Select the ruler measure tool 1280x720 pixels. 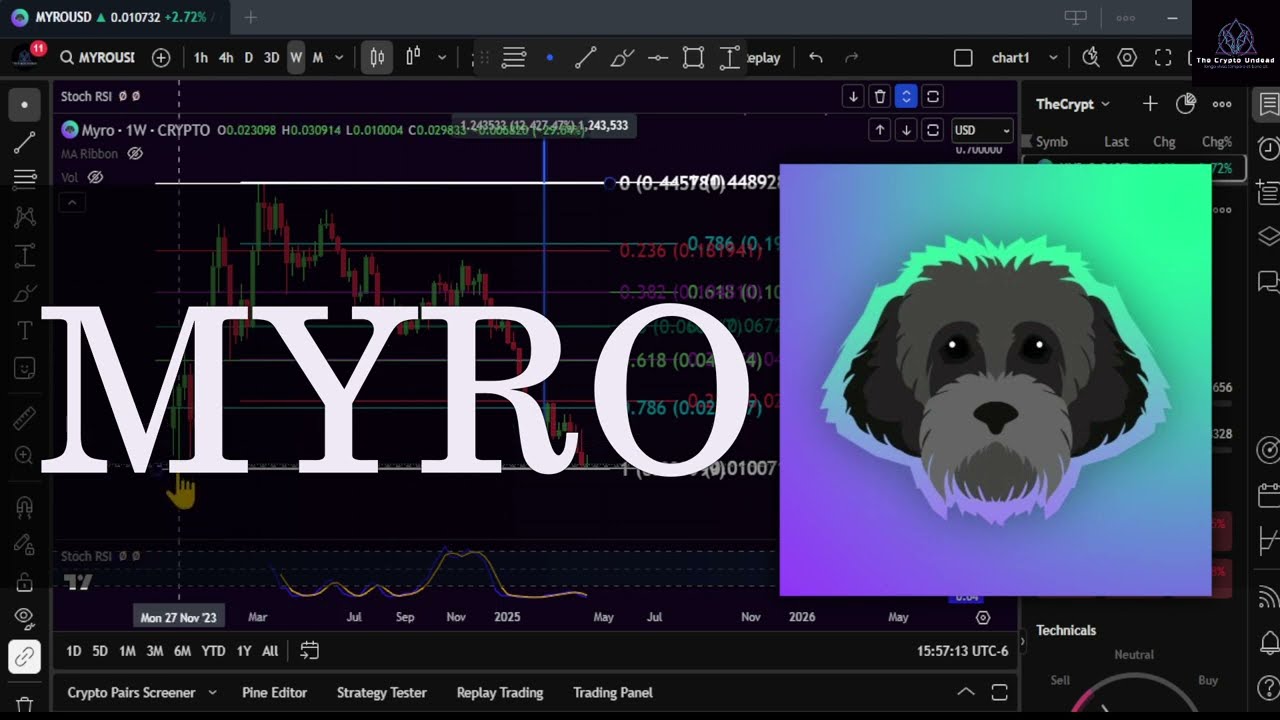coord(24,418)
